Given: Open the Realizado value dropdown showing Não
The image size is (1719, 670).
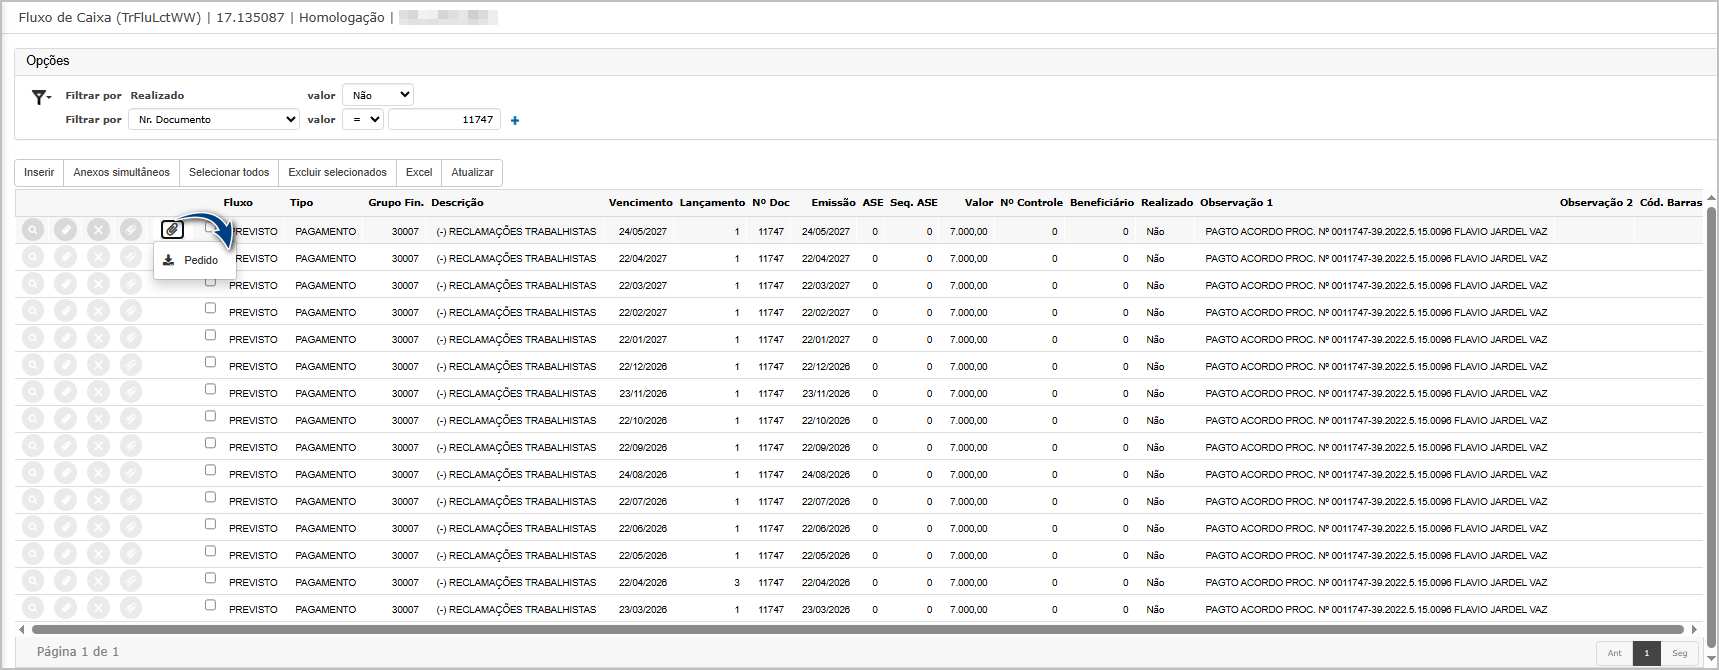Looking at the screenshot, I should [378, 95].
